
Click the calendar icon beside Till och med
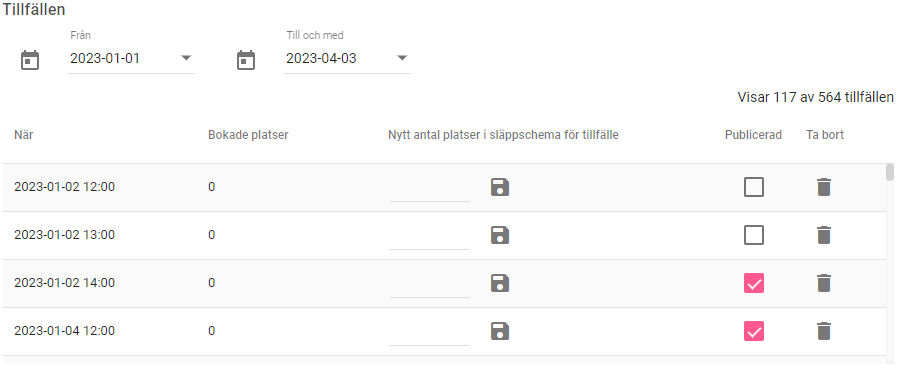coord(246,60)
